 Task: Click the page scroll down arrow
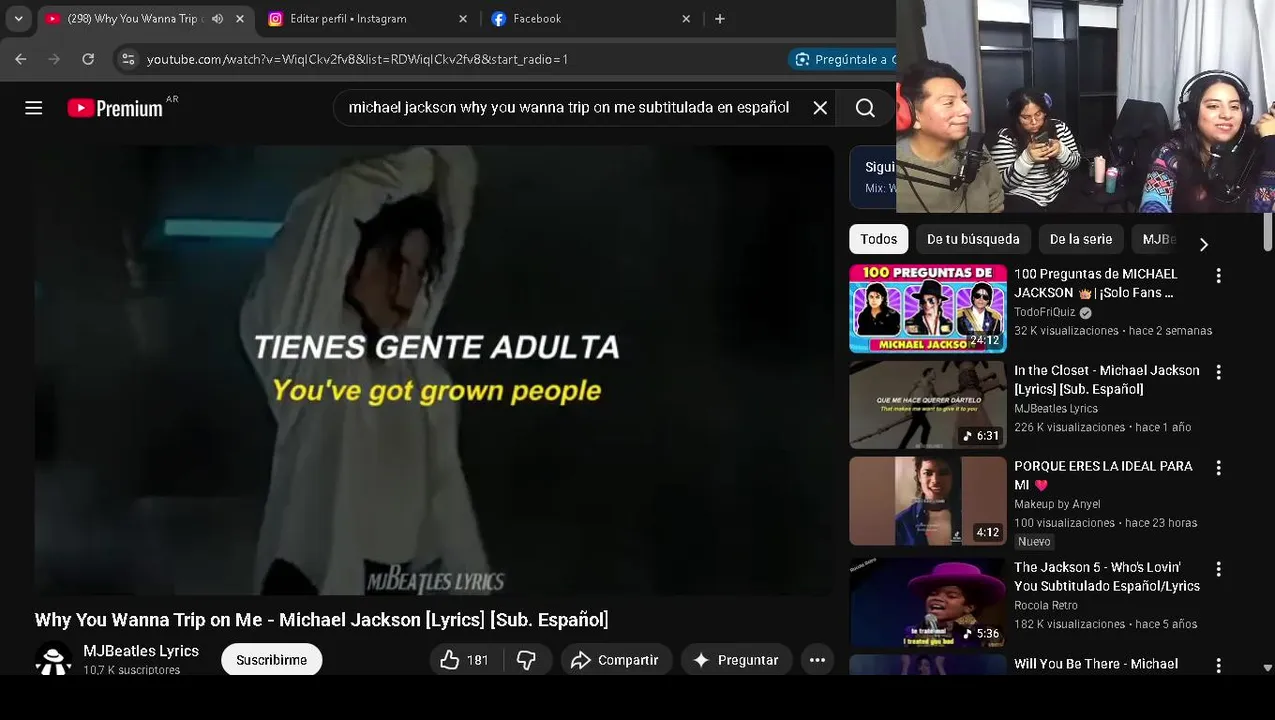click(1268, 667)
